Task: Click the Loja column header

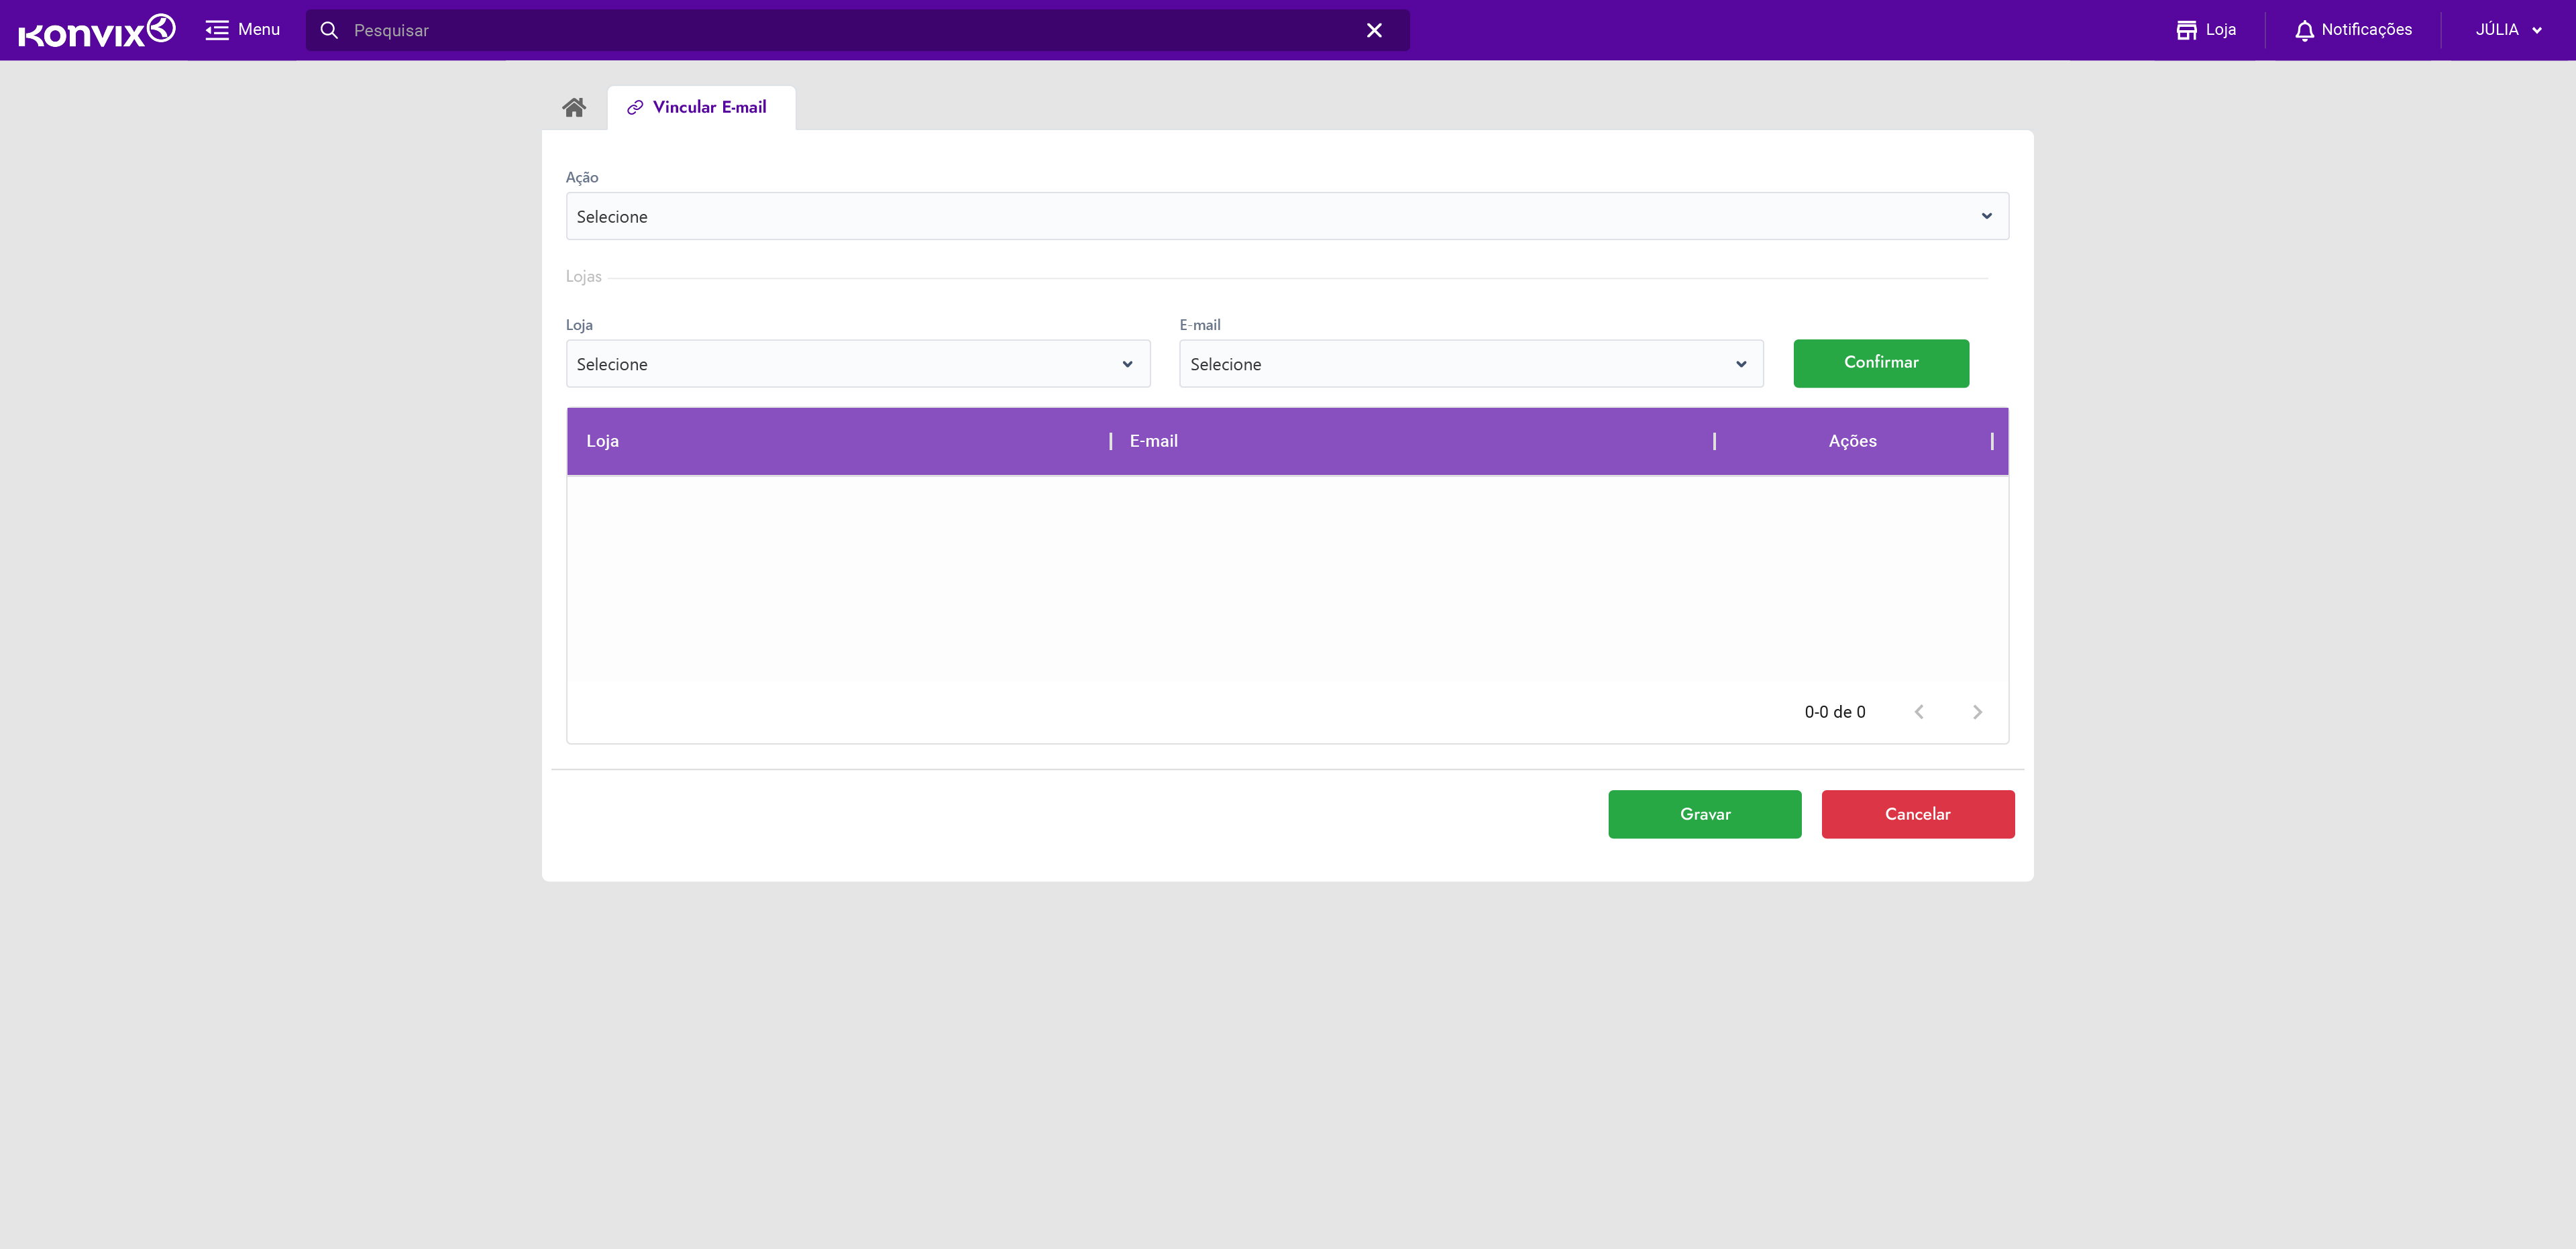Action: click(x=603, y=441)
